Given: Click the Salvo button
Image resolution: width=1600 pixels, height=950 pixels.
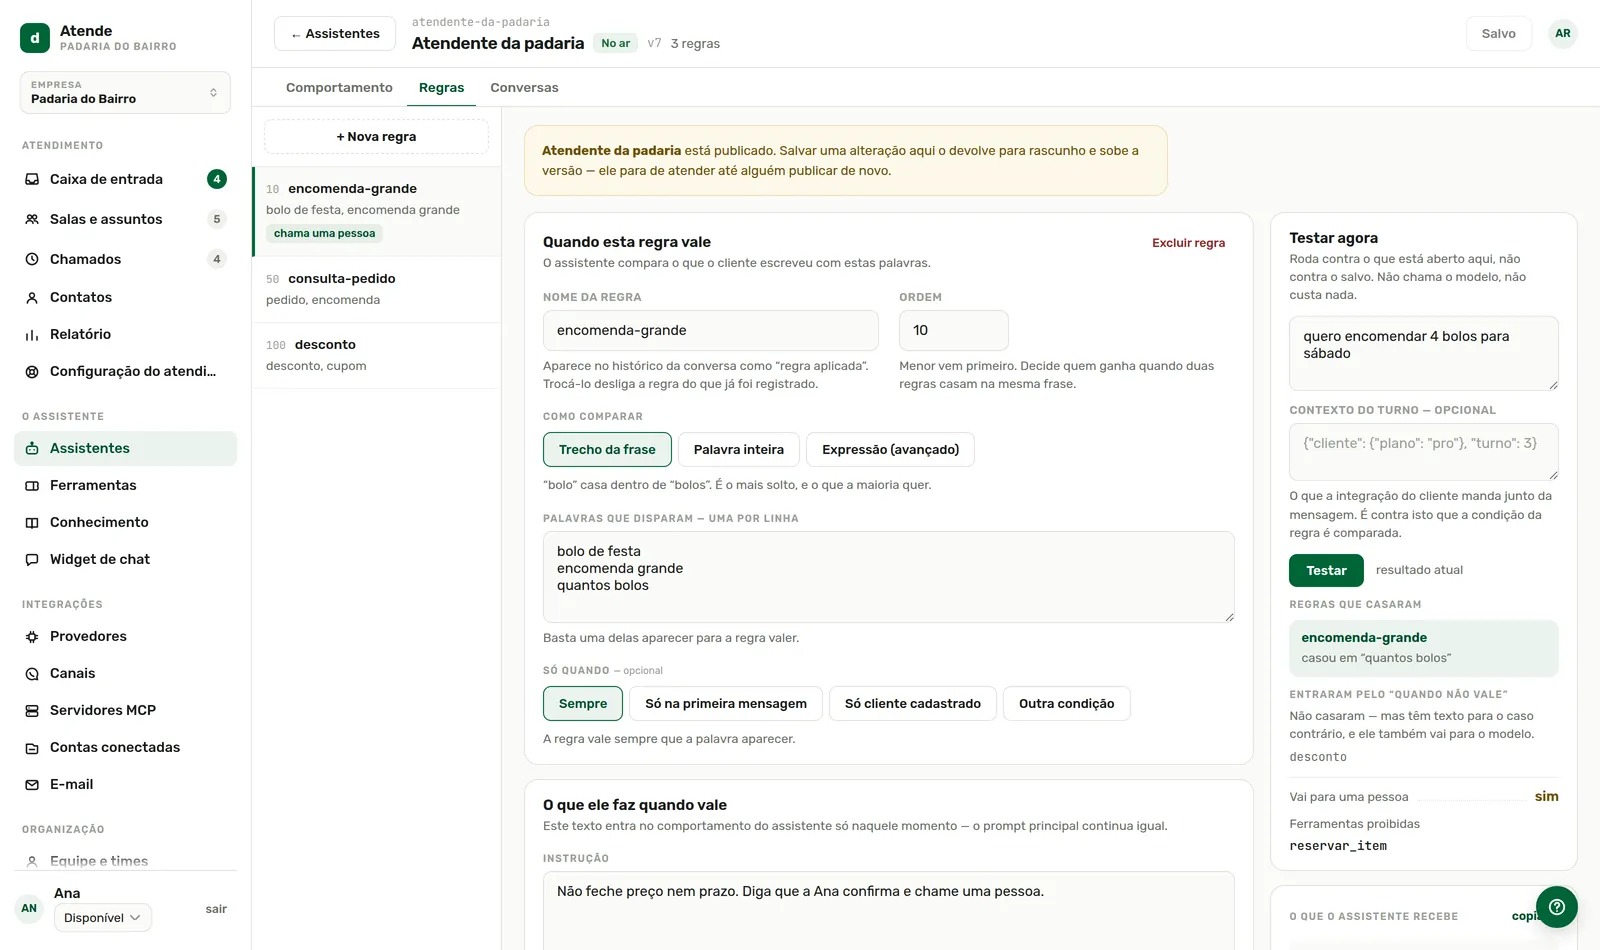Looking at the screenshot, I should [1498, 33].
